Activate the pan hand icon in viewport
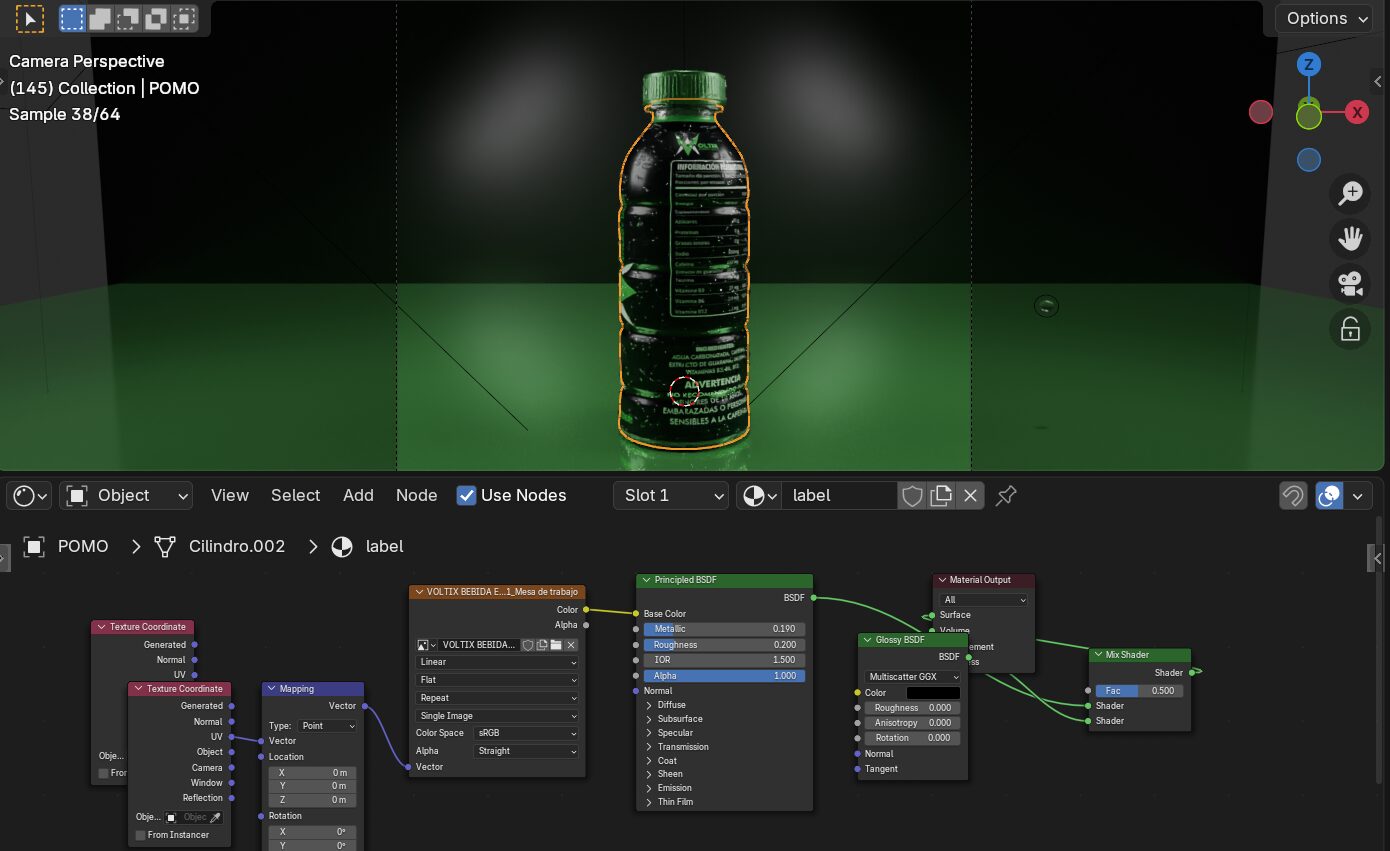 1350,238
